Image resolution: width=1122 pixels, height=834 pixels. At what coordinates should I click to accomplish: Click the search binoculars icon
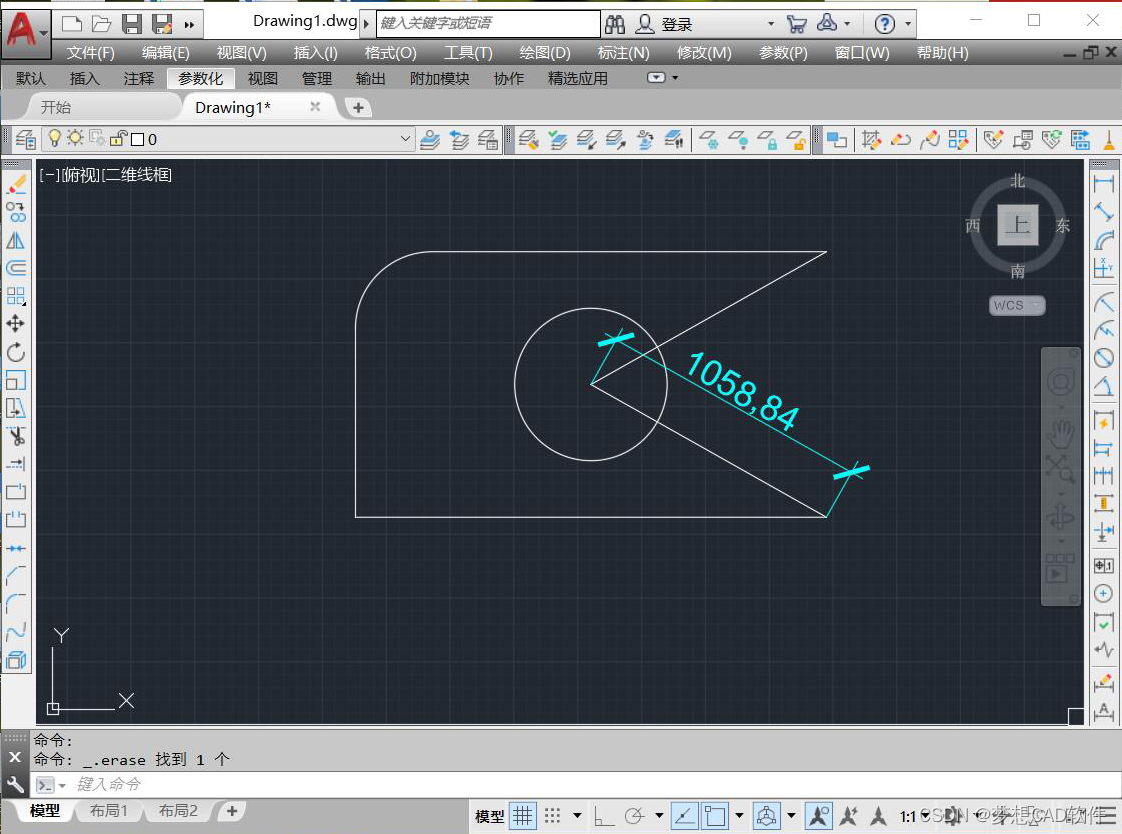pyautogui.click(x=615, y=24)
